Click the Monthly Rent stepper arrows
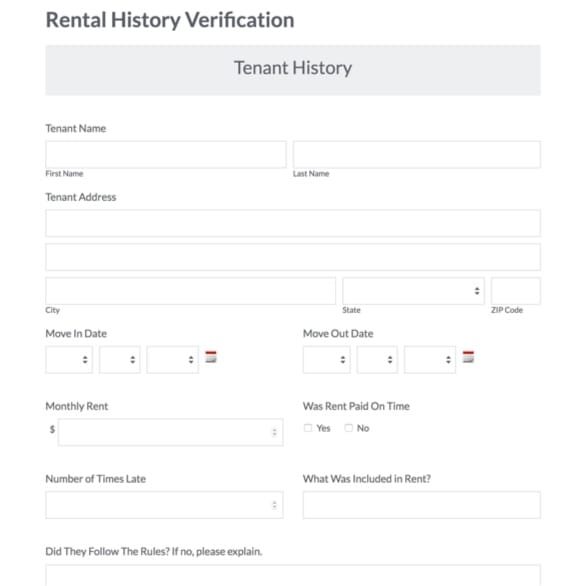Screen dimensions: 586x586 [x=274, y=432]
